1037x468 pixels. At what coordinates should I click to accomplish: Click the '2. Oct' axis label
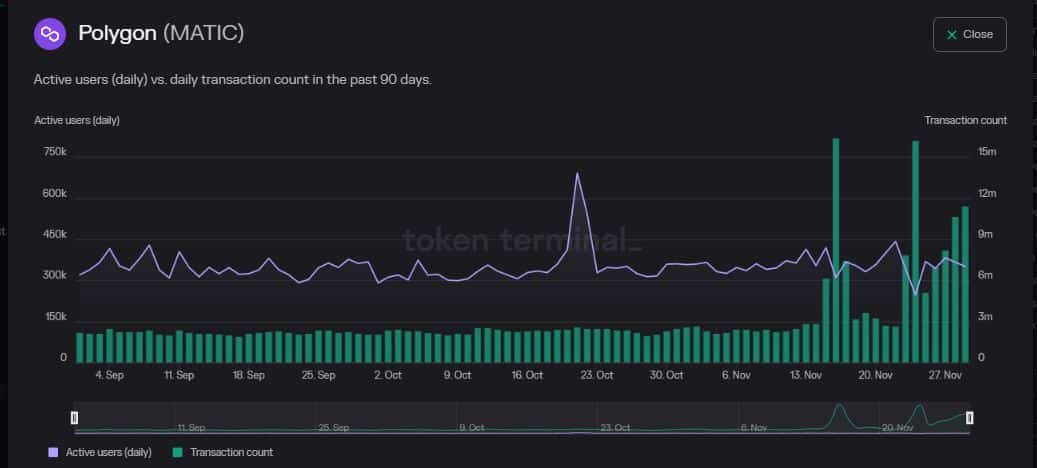click(x=388, y=375)
